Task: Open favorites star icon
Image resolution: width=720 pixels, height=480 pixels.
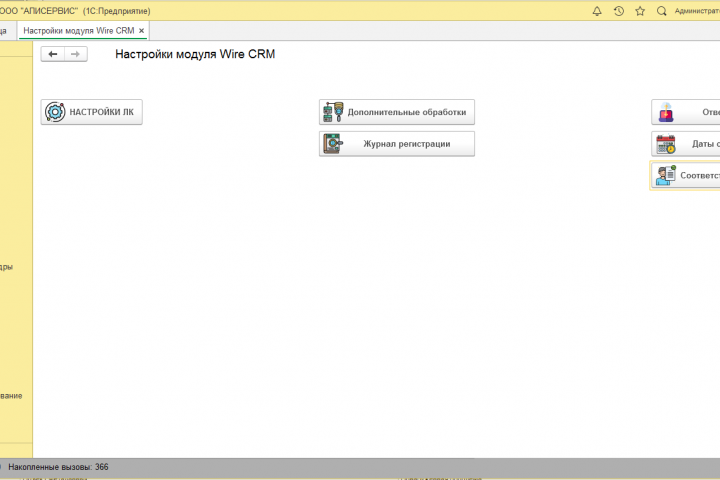Action: [640, 11]
